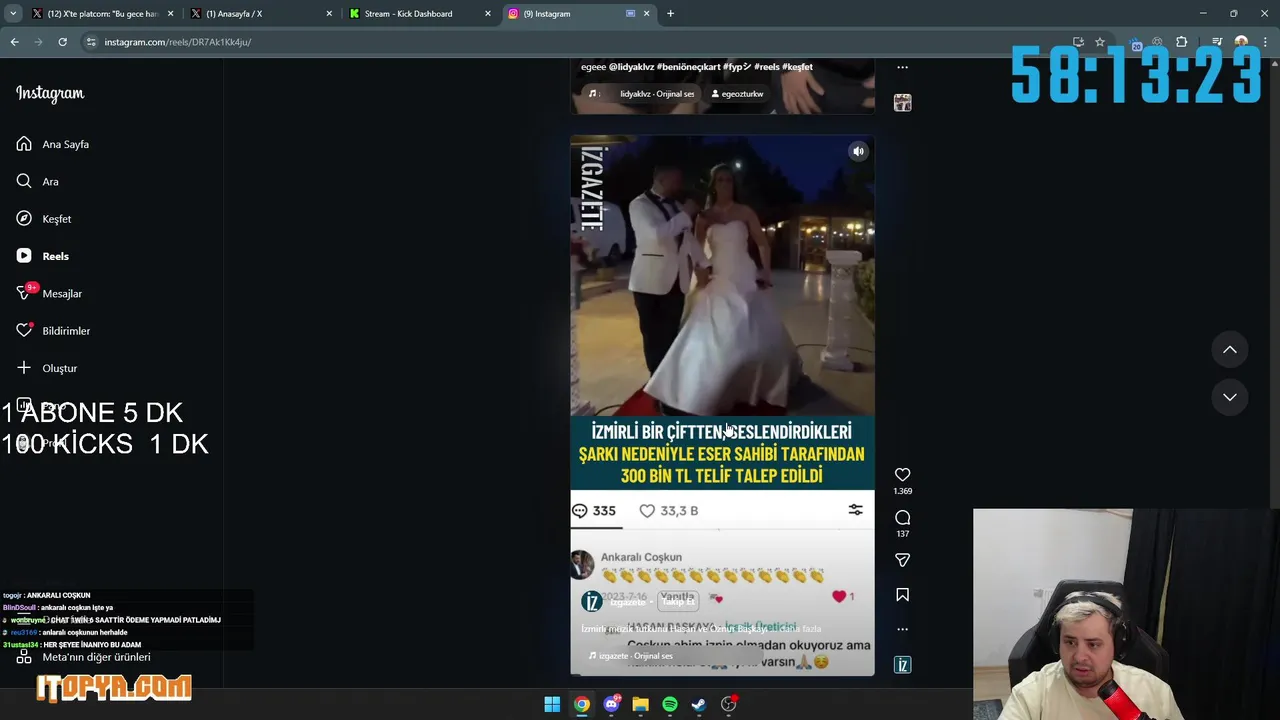Share reel with paper plane icon

pyautogui.click(x=902, y=560)
